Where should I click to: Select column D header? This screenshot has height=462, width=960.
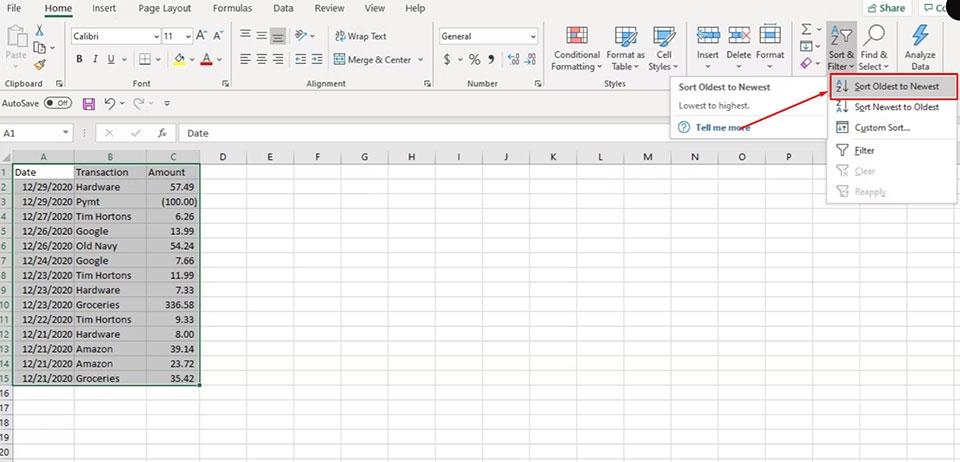223,157
